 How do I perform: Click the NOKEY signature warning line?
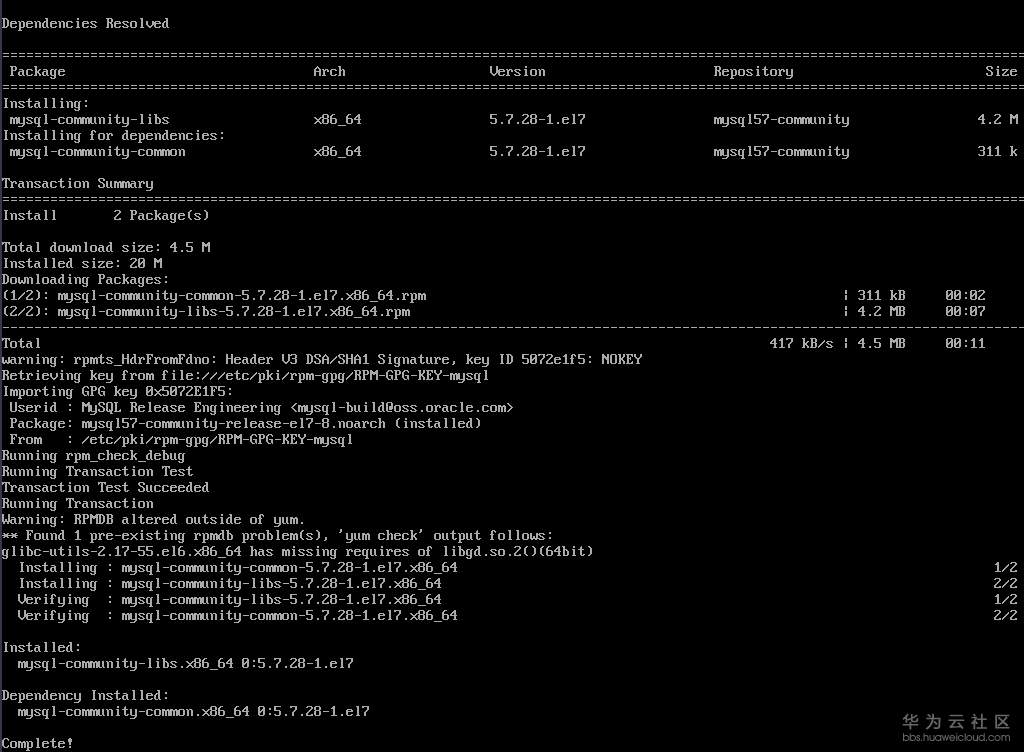322,360
